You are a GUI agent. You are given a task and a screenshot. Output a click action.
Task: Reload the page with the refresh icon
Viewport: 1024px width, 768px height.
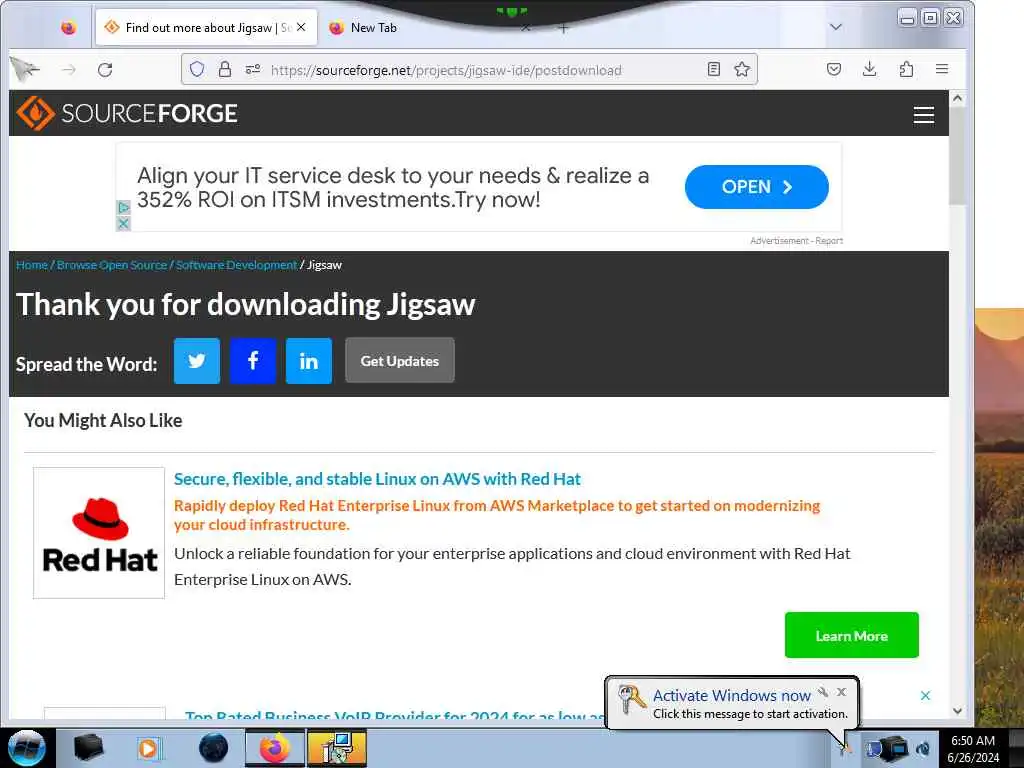(105, 69)
